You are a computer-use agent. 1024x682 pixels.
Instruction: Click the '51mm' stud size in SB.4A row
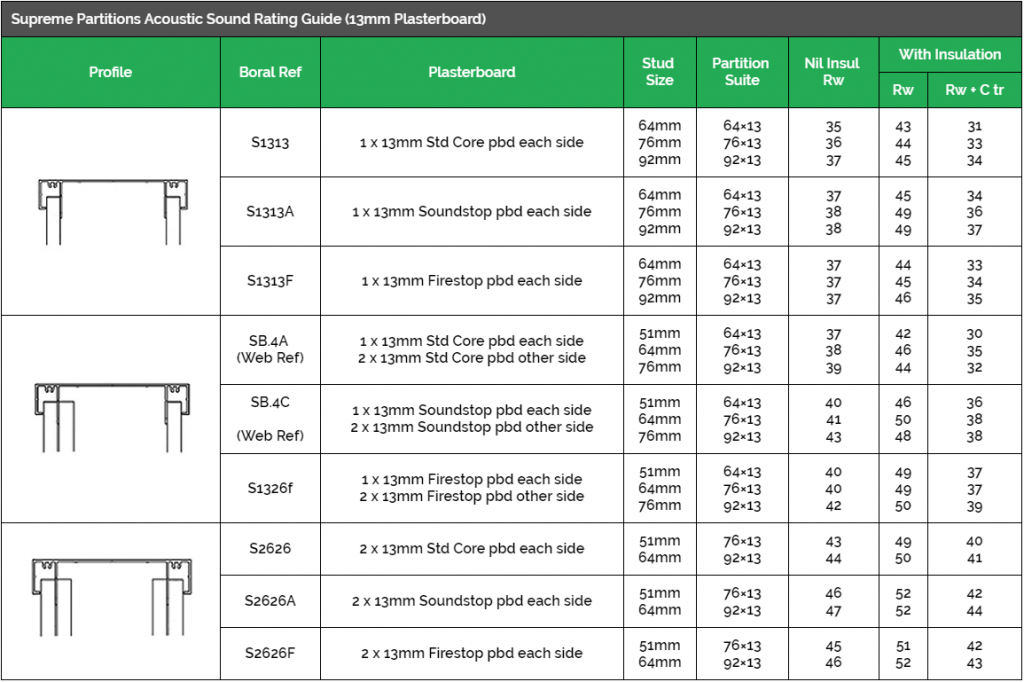[660, 333]
